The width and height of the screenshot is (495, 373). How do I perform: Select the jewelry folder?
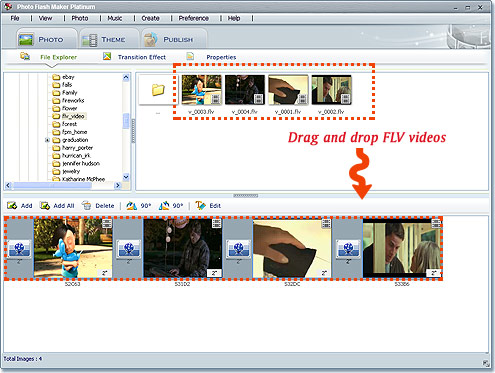[71, 171]
